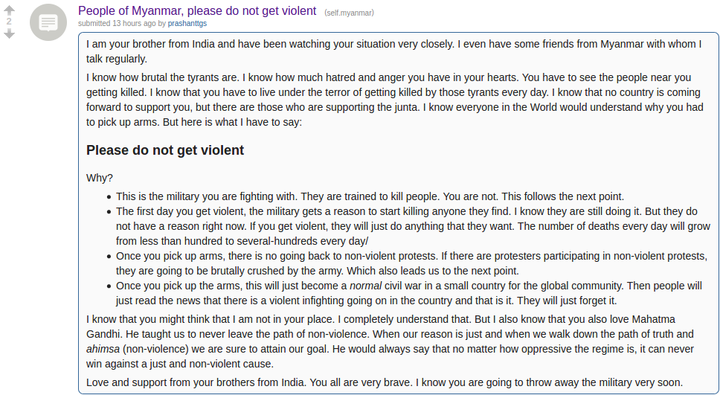Screen dimensions: 720x395
Task: Click the paragraph mentioning Mahatma Gandhi
Action: [390, 341]
